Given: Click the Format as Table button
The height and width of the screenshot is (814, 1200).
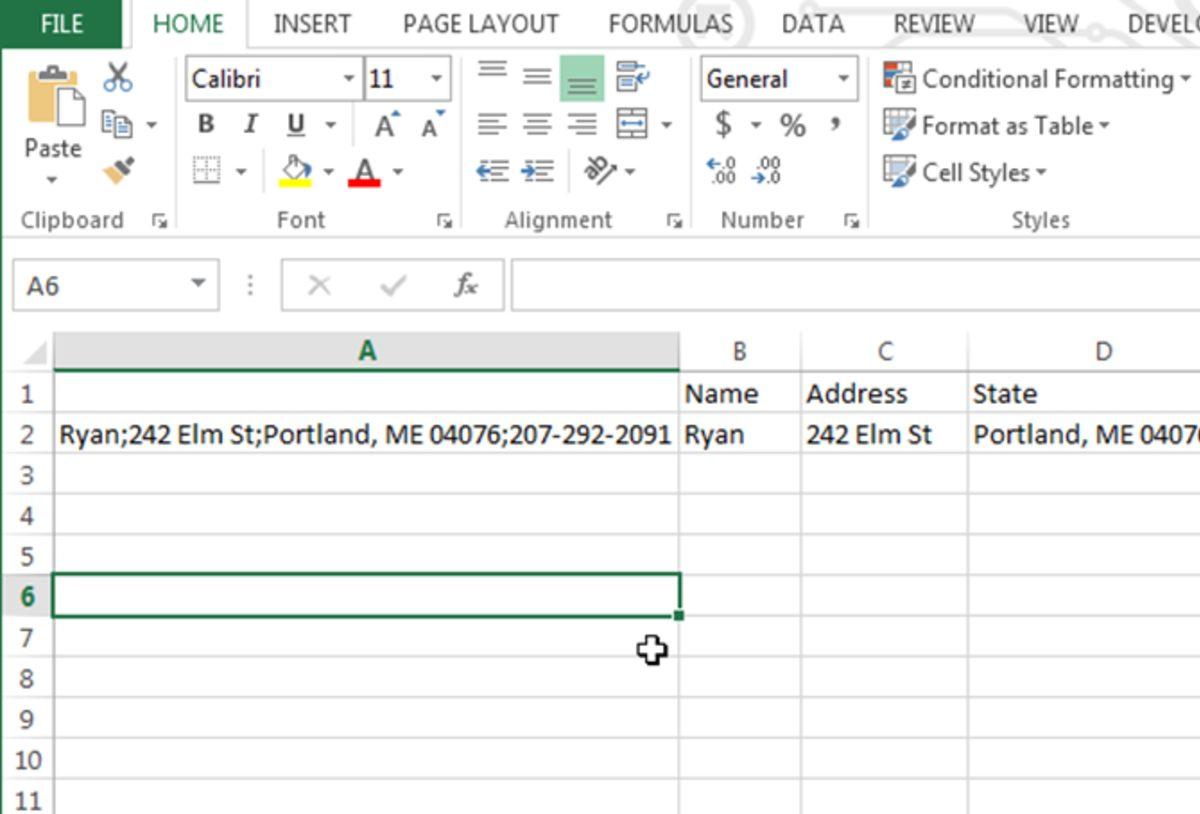Looking at the screenshot, I should 999,126.
